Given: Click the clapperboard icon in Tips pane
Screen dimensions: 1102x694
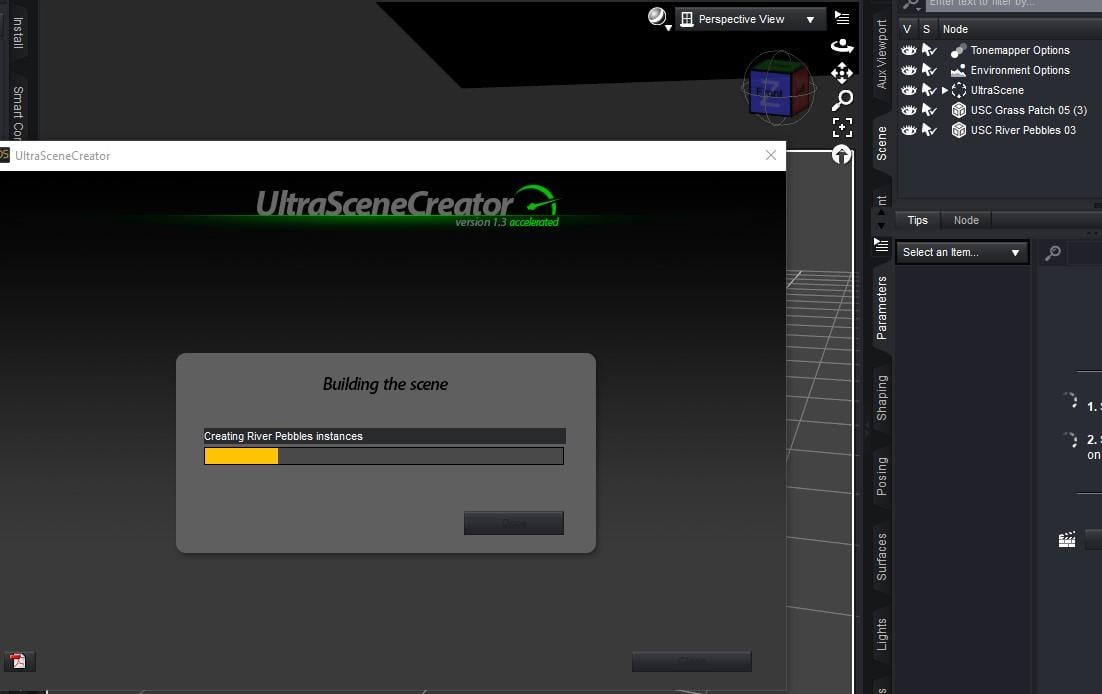Looking at the screenshot, I should pos(1067,539).
